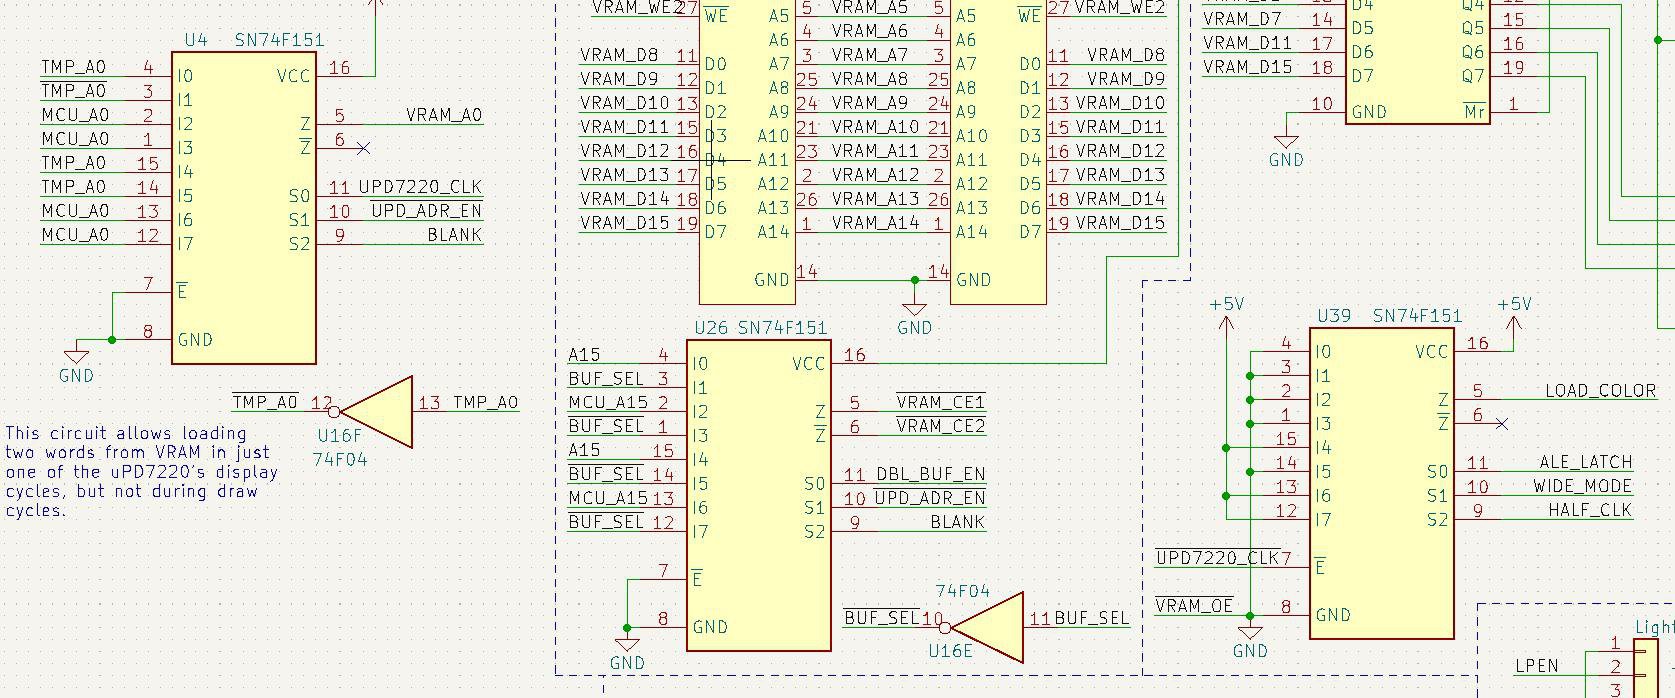Click the GND symbol below U39
This screenshot has height=698, width=1675.
[x=1250, y=634]
